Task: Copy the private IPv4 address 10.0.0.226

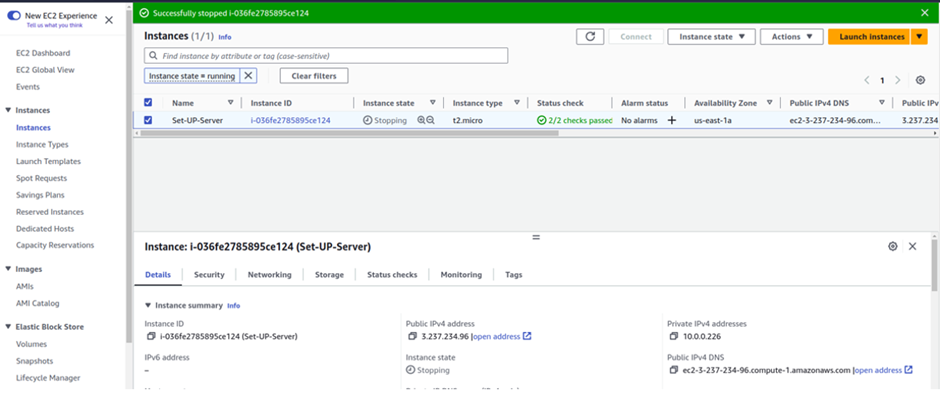Action: 672,336
